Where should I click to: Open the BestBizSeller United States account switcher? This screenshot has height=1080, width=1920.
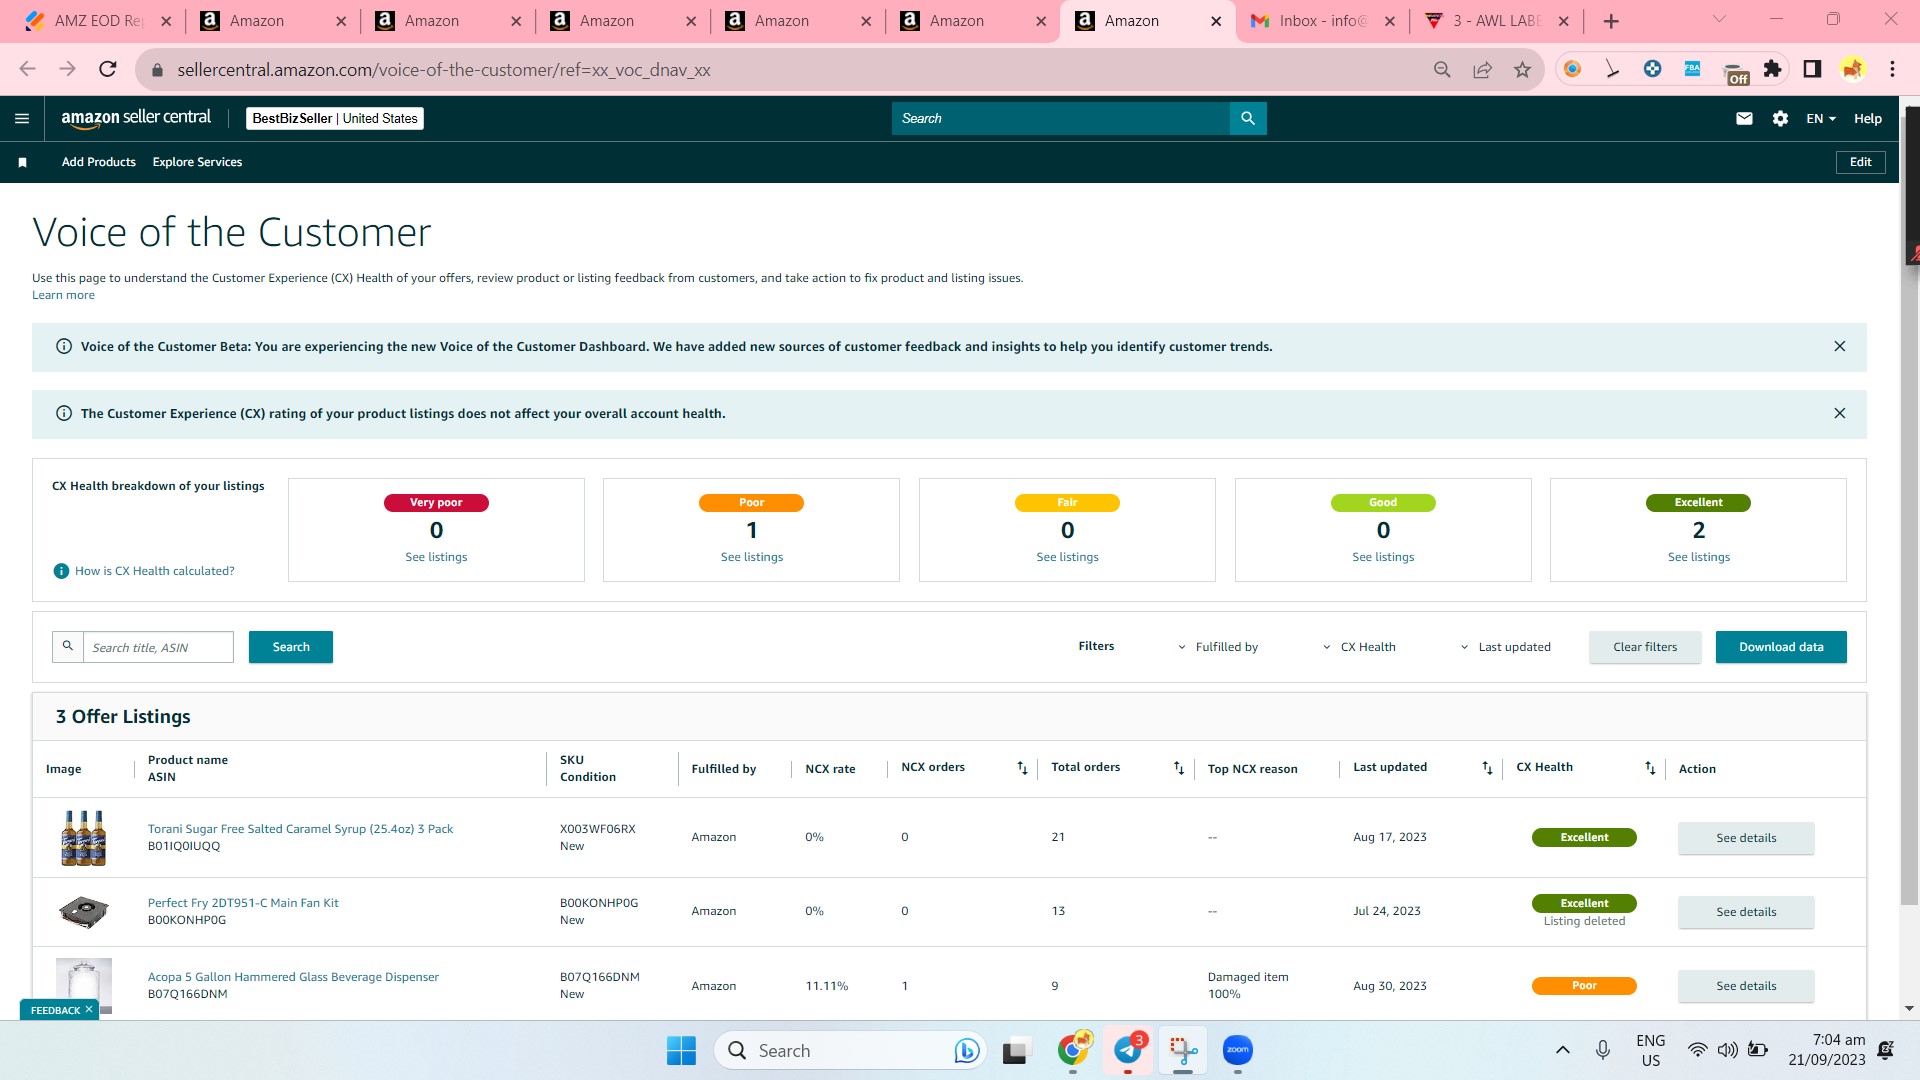click(x=335, y=118)
